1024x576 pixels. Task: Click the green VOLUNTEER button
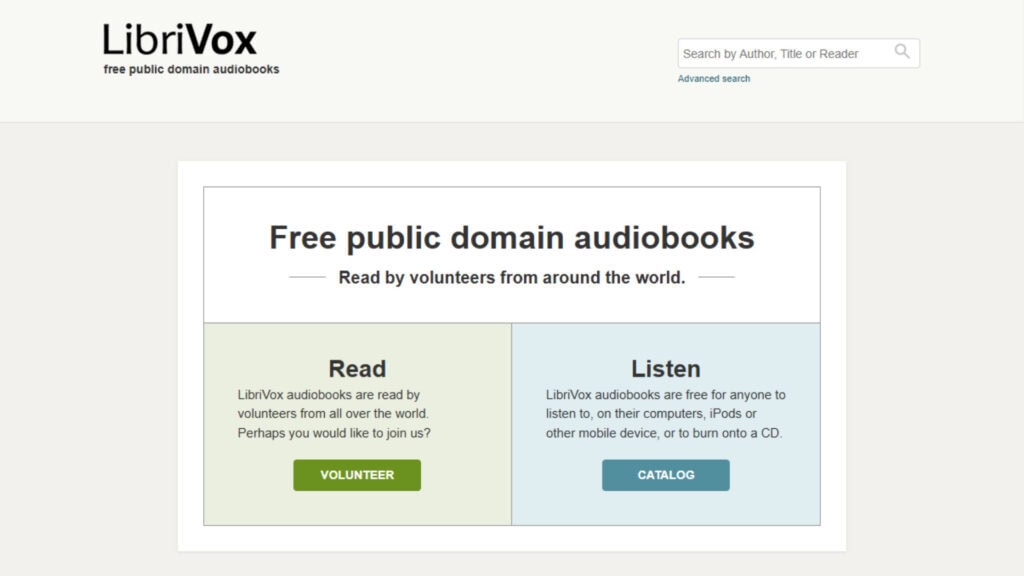(x=357, y=475)
